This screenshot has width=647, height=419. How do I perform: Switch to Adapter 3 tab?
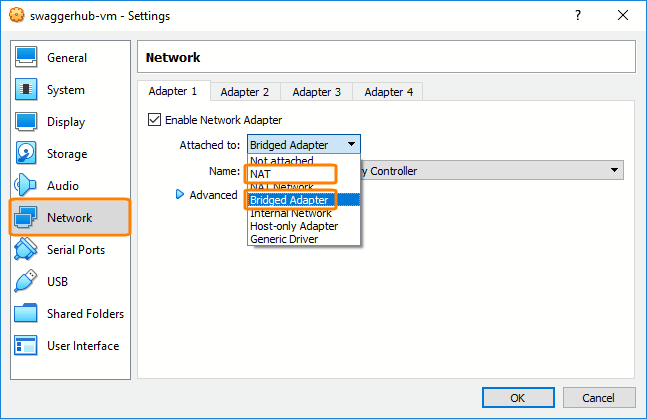tap(316, 92)
